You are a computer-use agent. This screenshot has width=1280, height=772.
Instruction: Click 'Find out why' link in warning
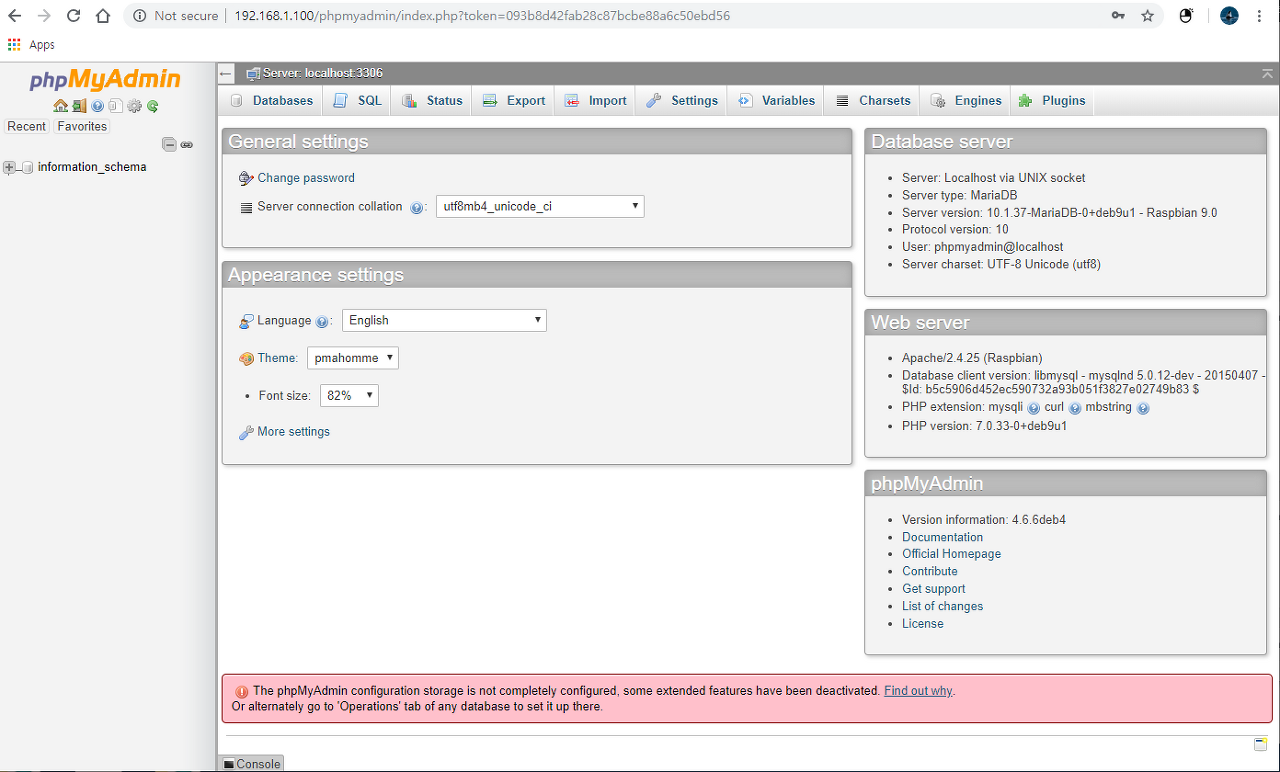(918, 691)
